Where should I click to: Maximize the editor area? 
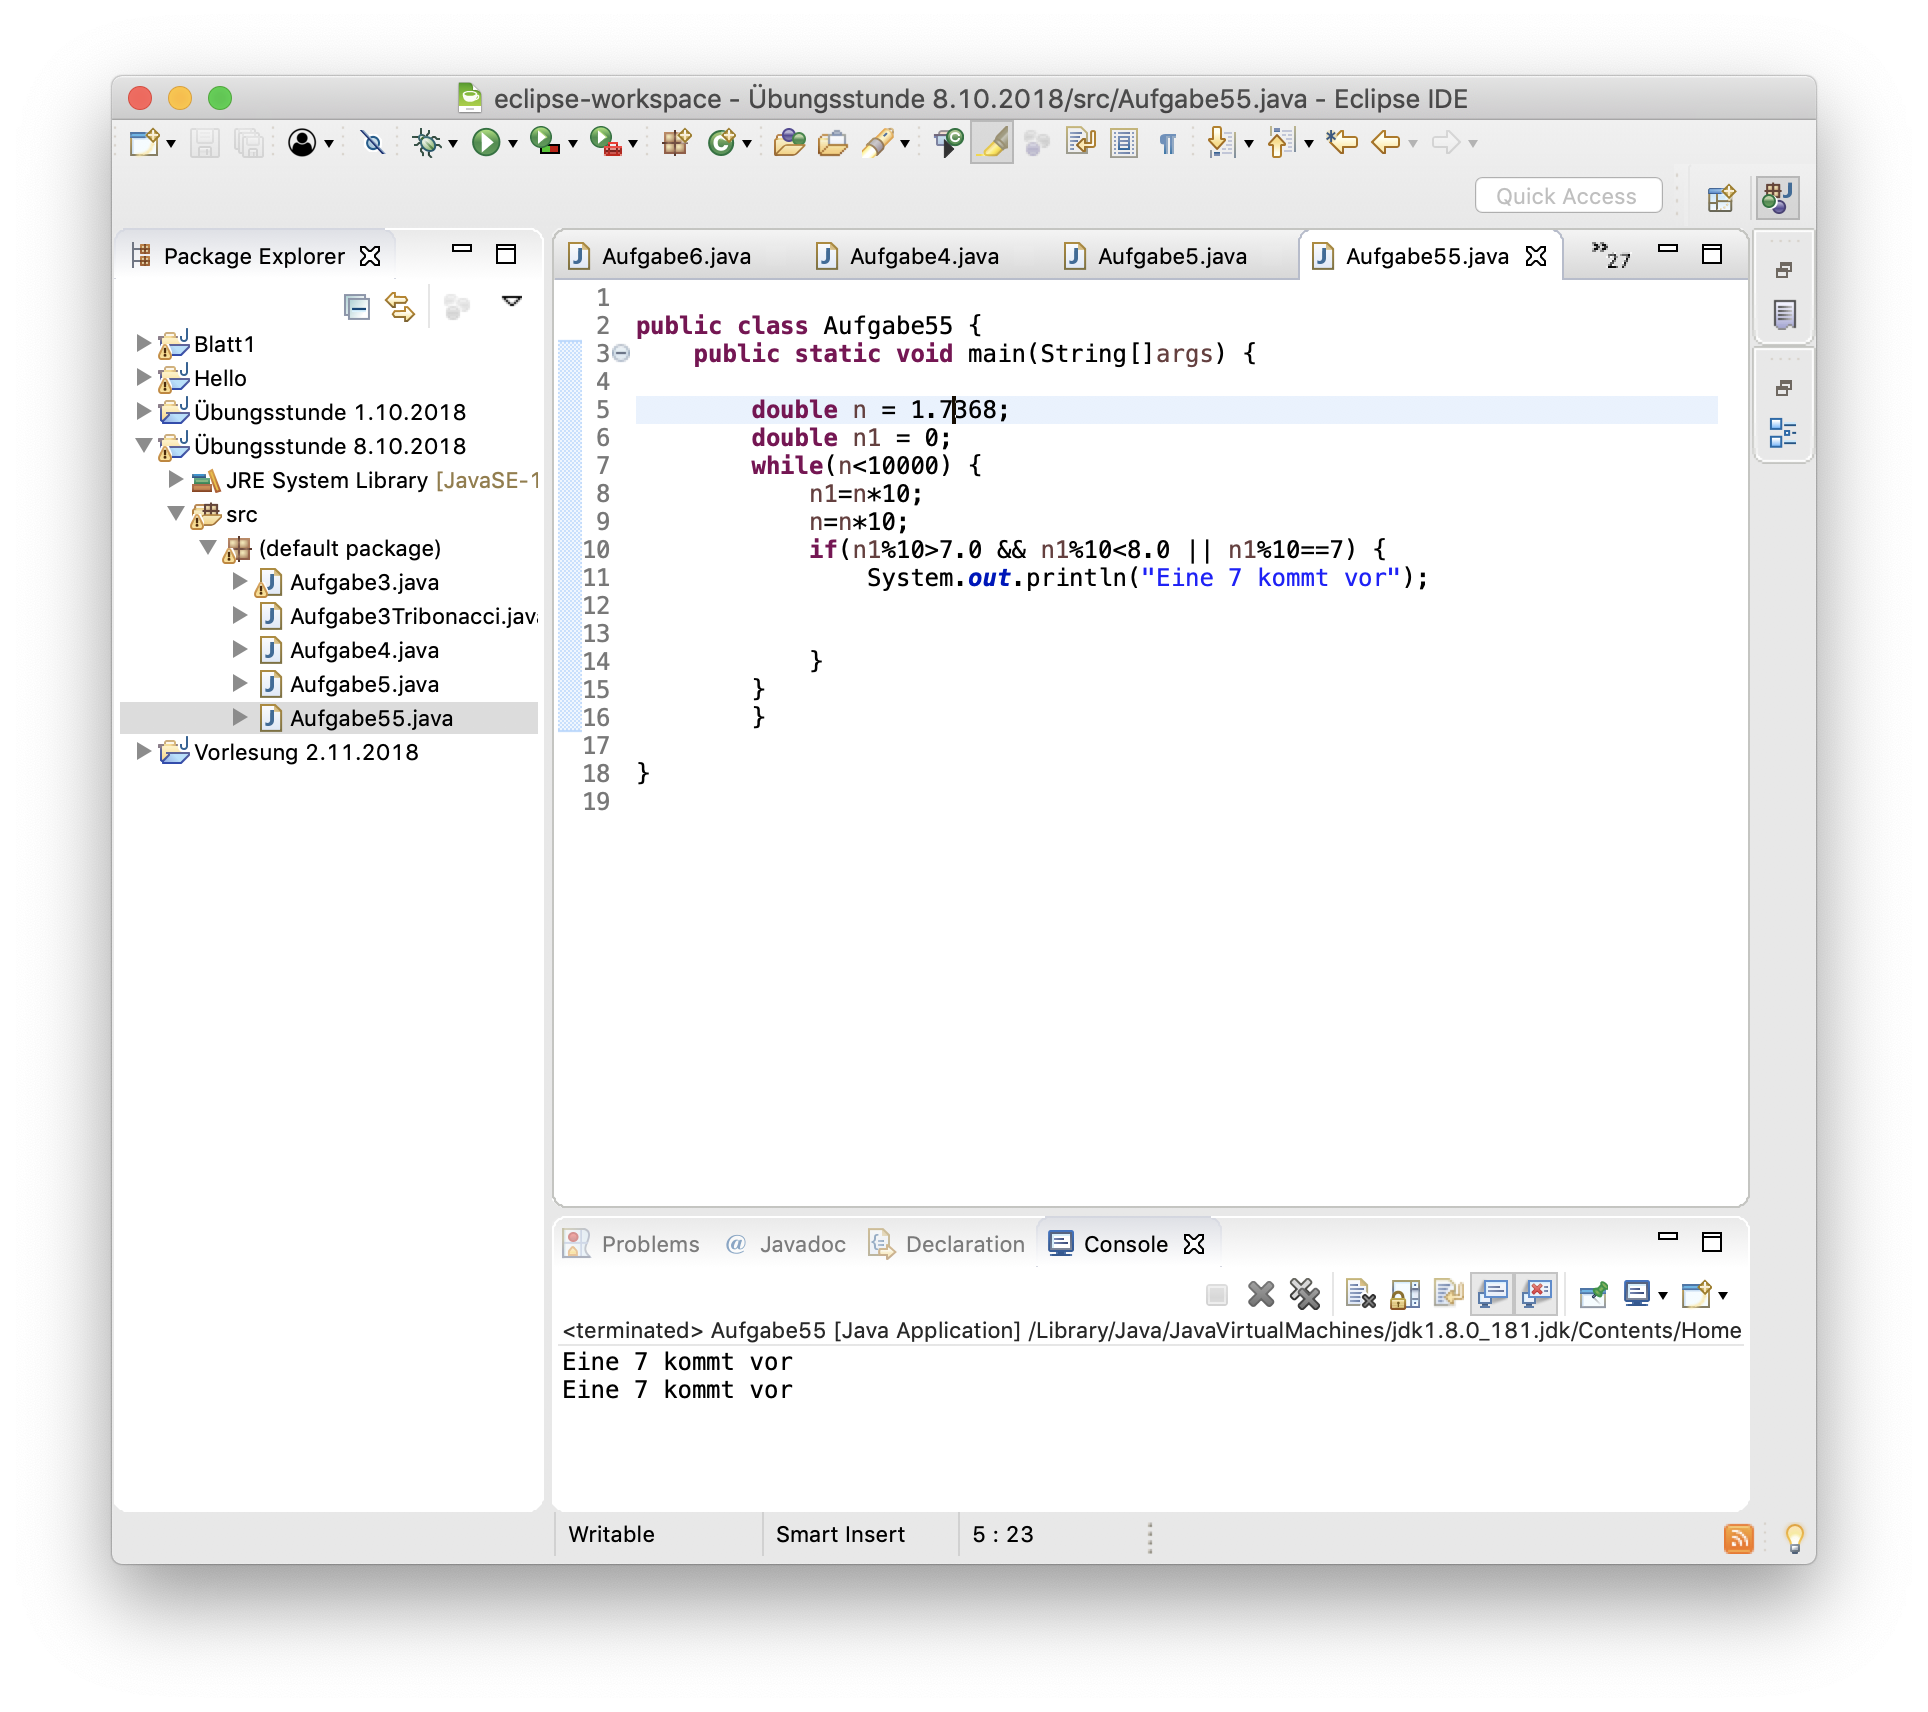(1710, 255)
